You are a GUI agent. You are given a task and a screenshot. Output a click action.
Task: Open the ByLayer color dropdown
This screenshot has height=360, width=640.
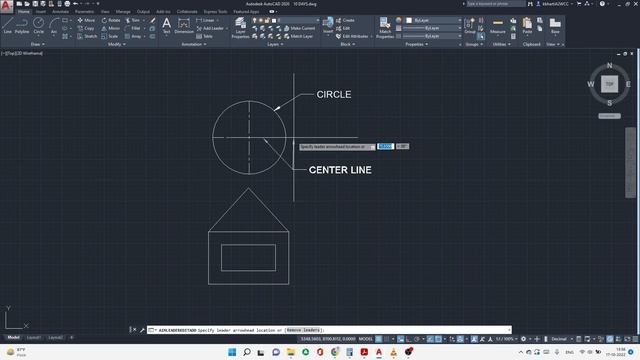click(x=433, y=20)
